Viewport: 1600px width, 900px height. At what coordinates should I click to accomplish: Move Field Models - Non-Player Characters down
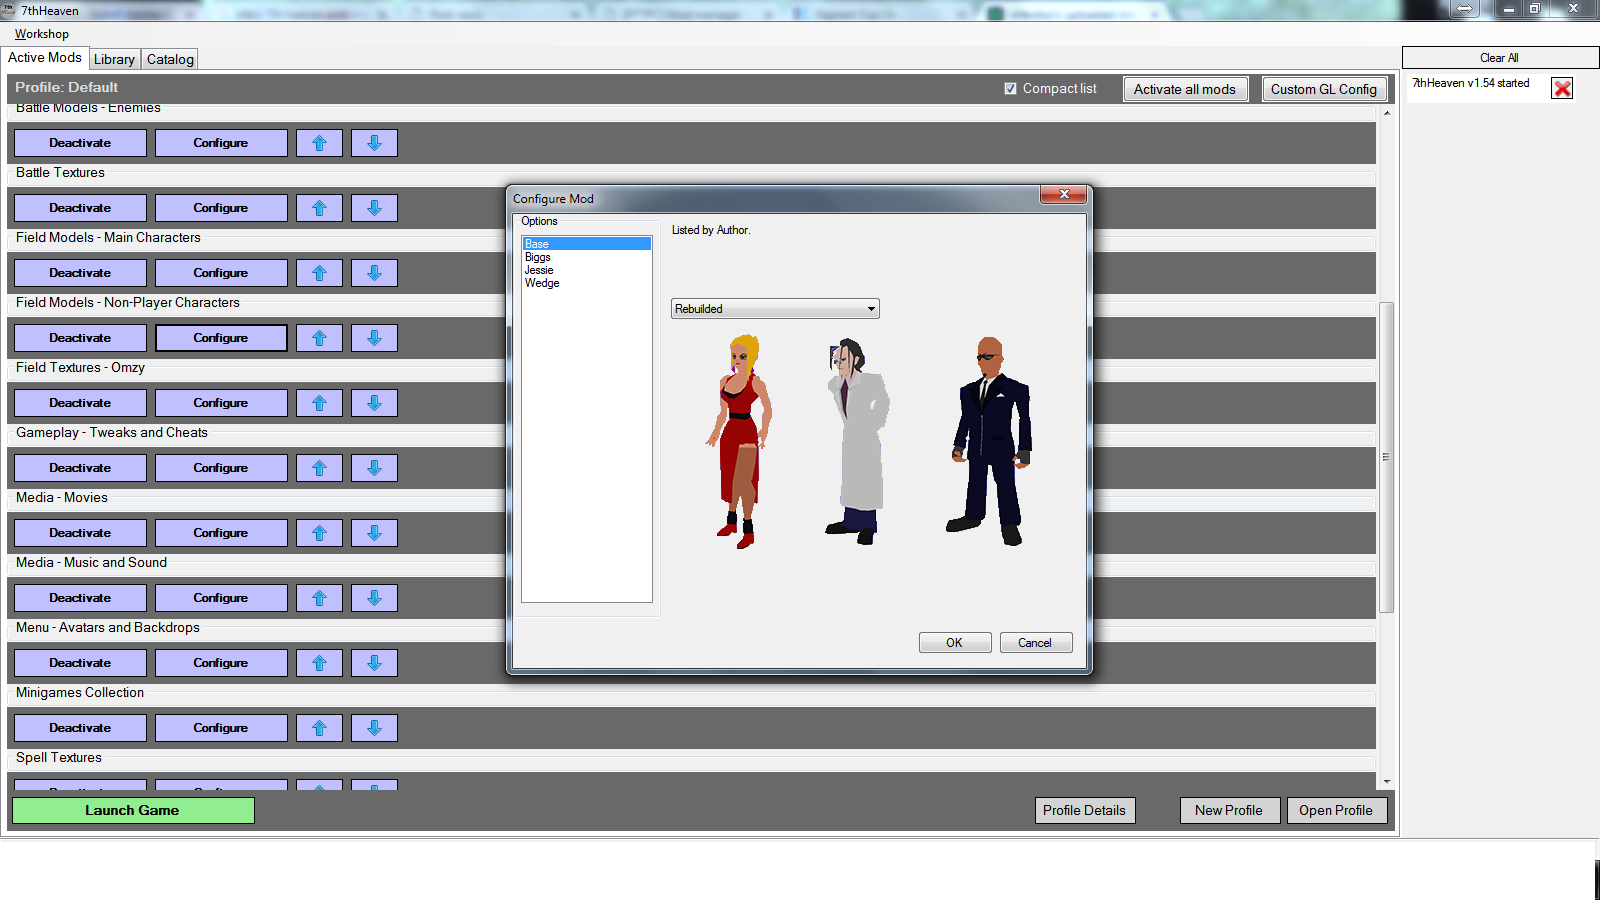(374, 338)
